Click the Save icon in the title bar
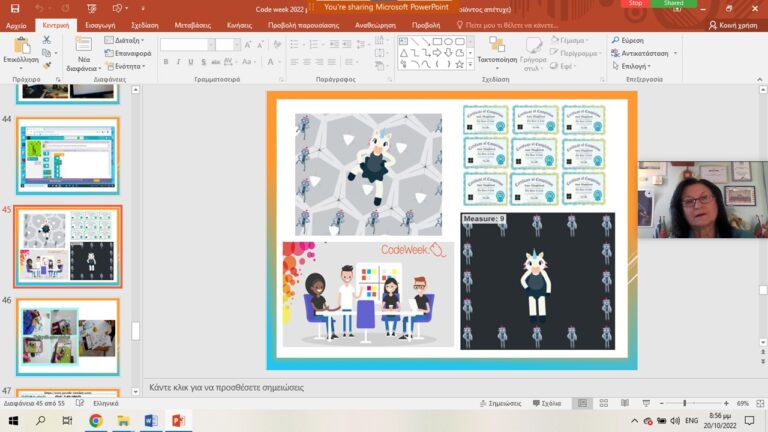768x432 pixels. (15, 8)
